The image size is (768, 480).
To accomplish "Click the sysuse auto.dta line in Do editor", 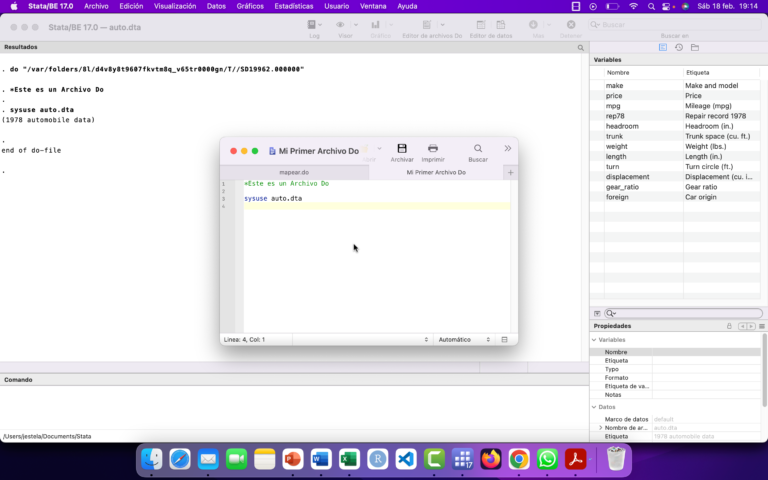I will (273, 198).
